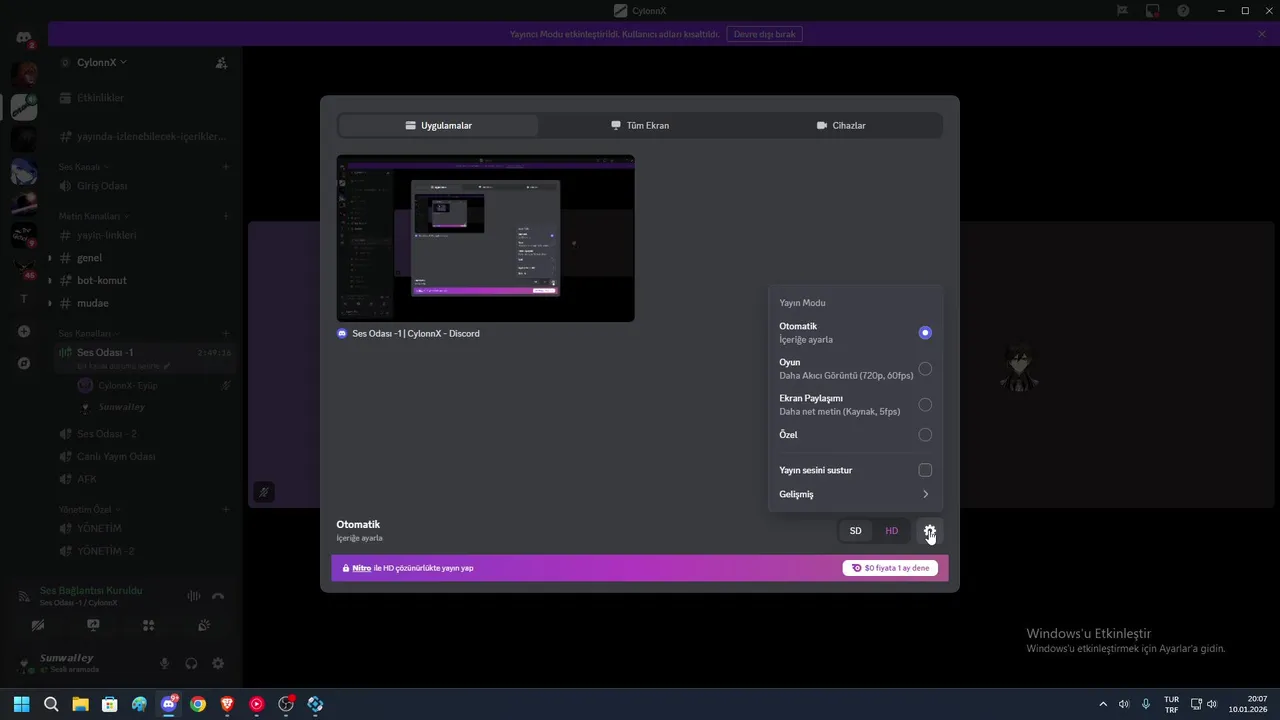Click Devre dışı bırak in streamer mode banner
Screen dimensions: 1280x720
tap(764, 34)
